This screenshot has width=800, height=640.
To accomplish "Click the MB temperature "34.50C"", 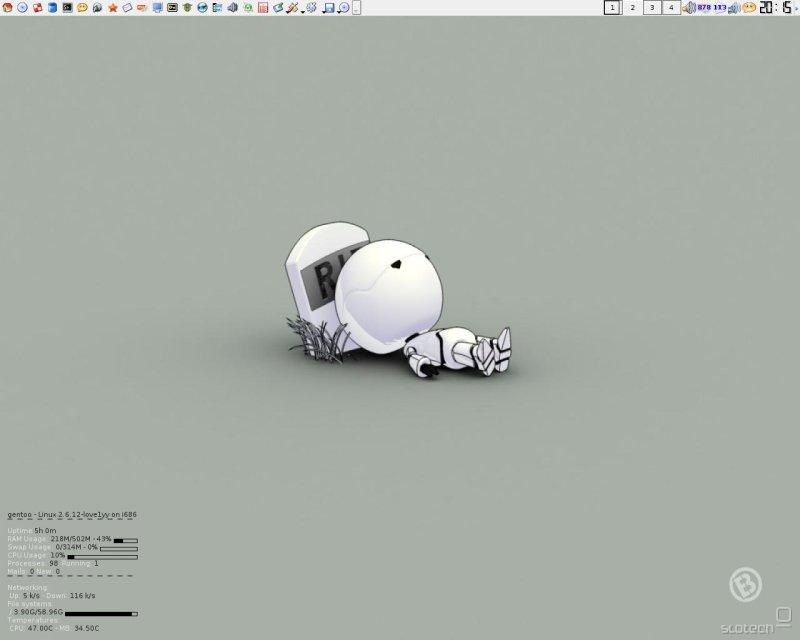I will click(x=87, y=628).
